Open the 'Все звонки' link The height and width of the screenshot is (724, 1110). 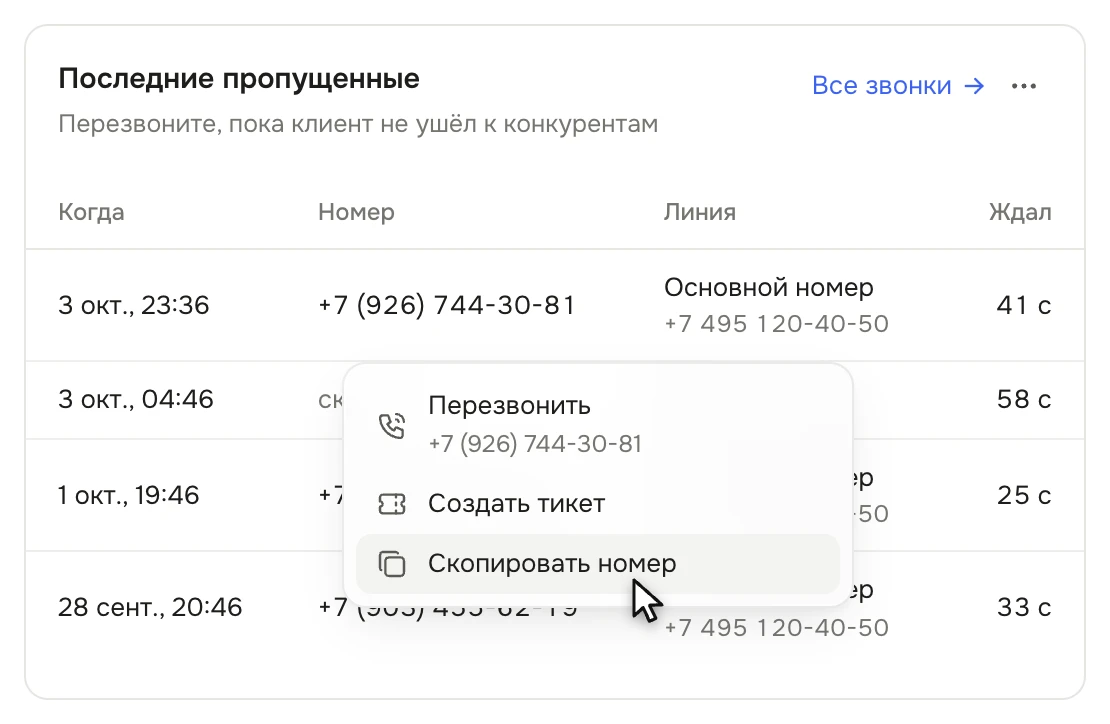click(898, 86)
